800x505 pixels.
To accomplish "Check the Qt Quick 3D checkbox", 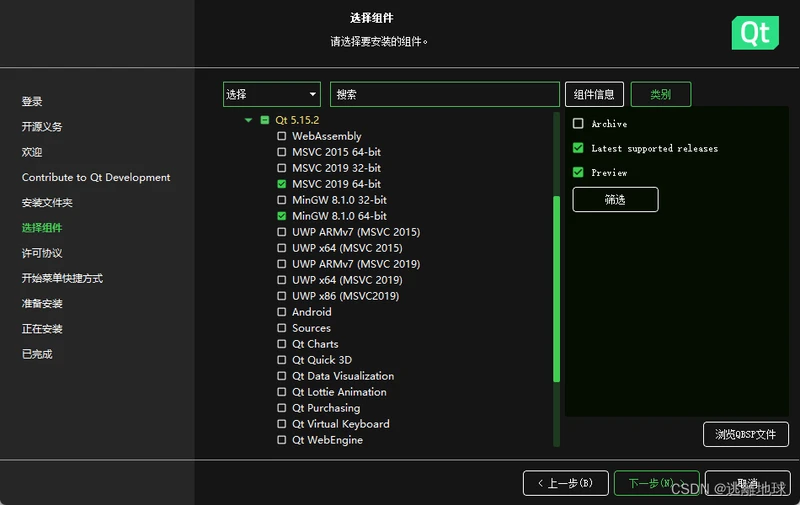I will (x=282, y=360).
